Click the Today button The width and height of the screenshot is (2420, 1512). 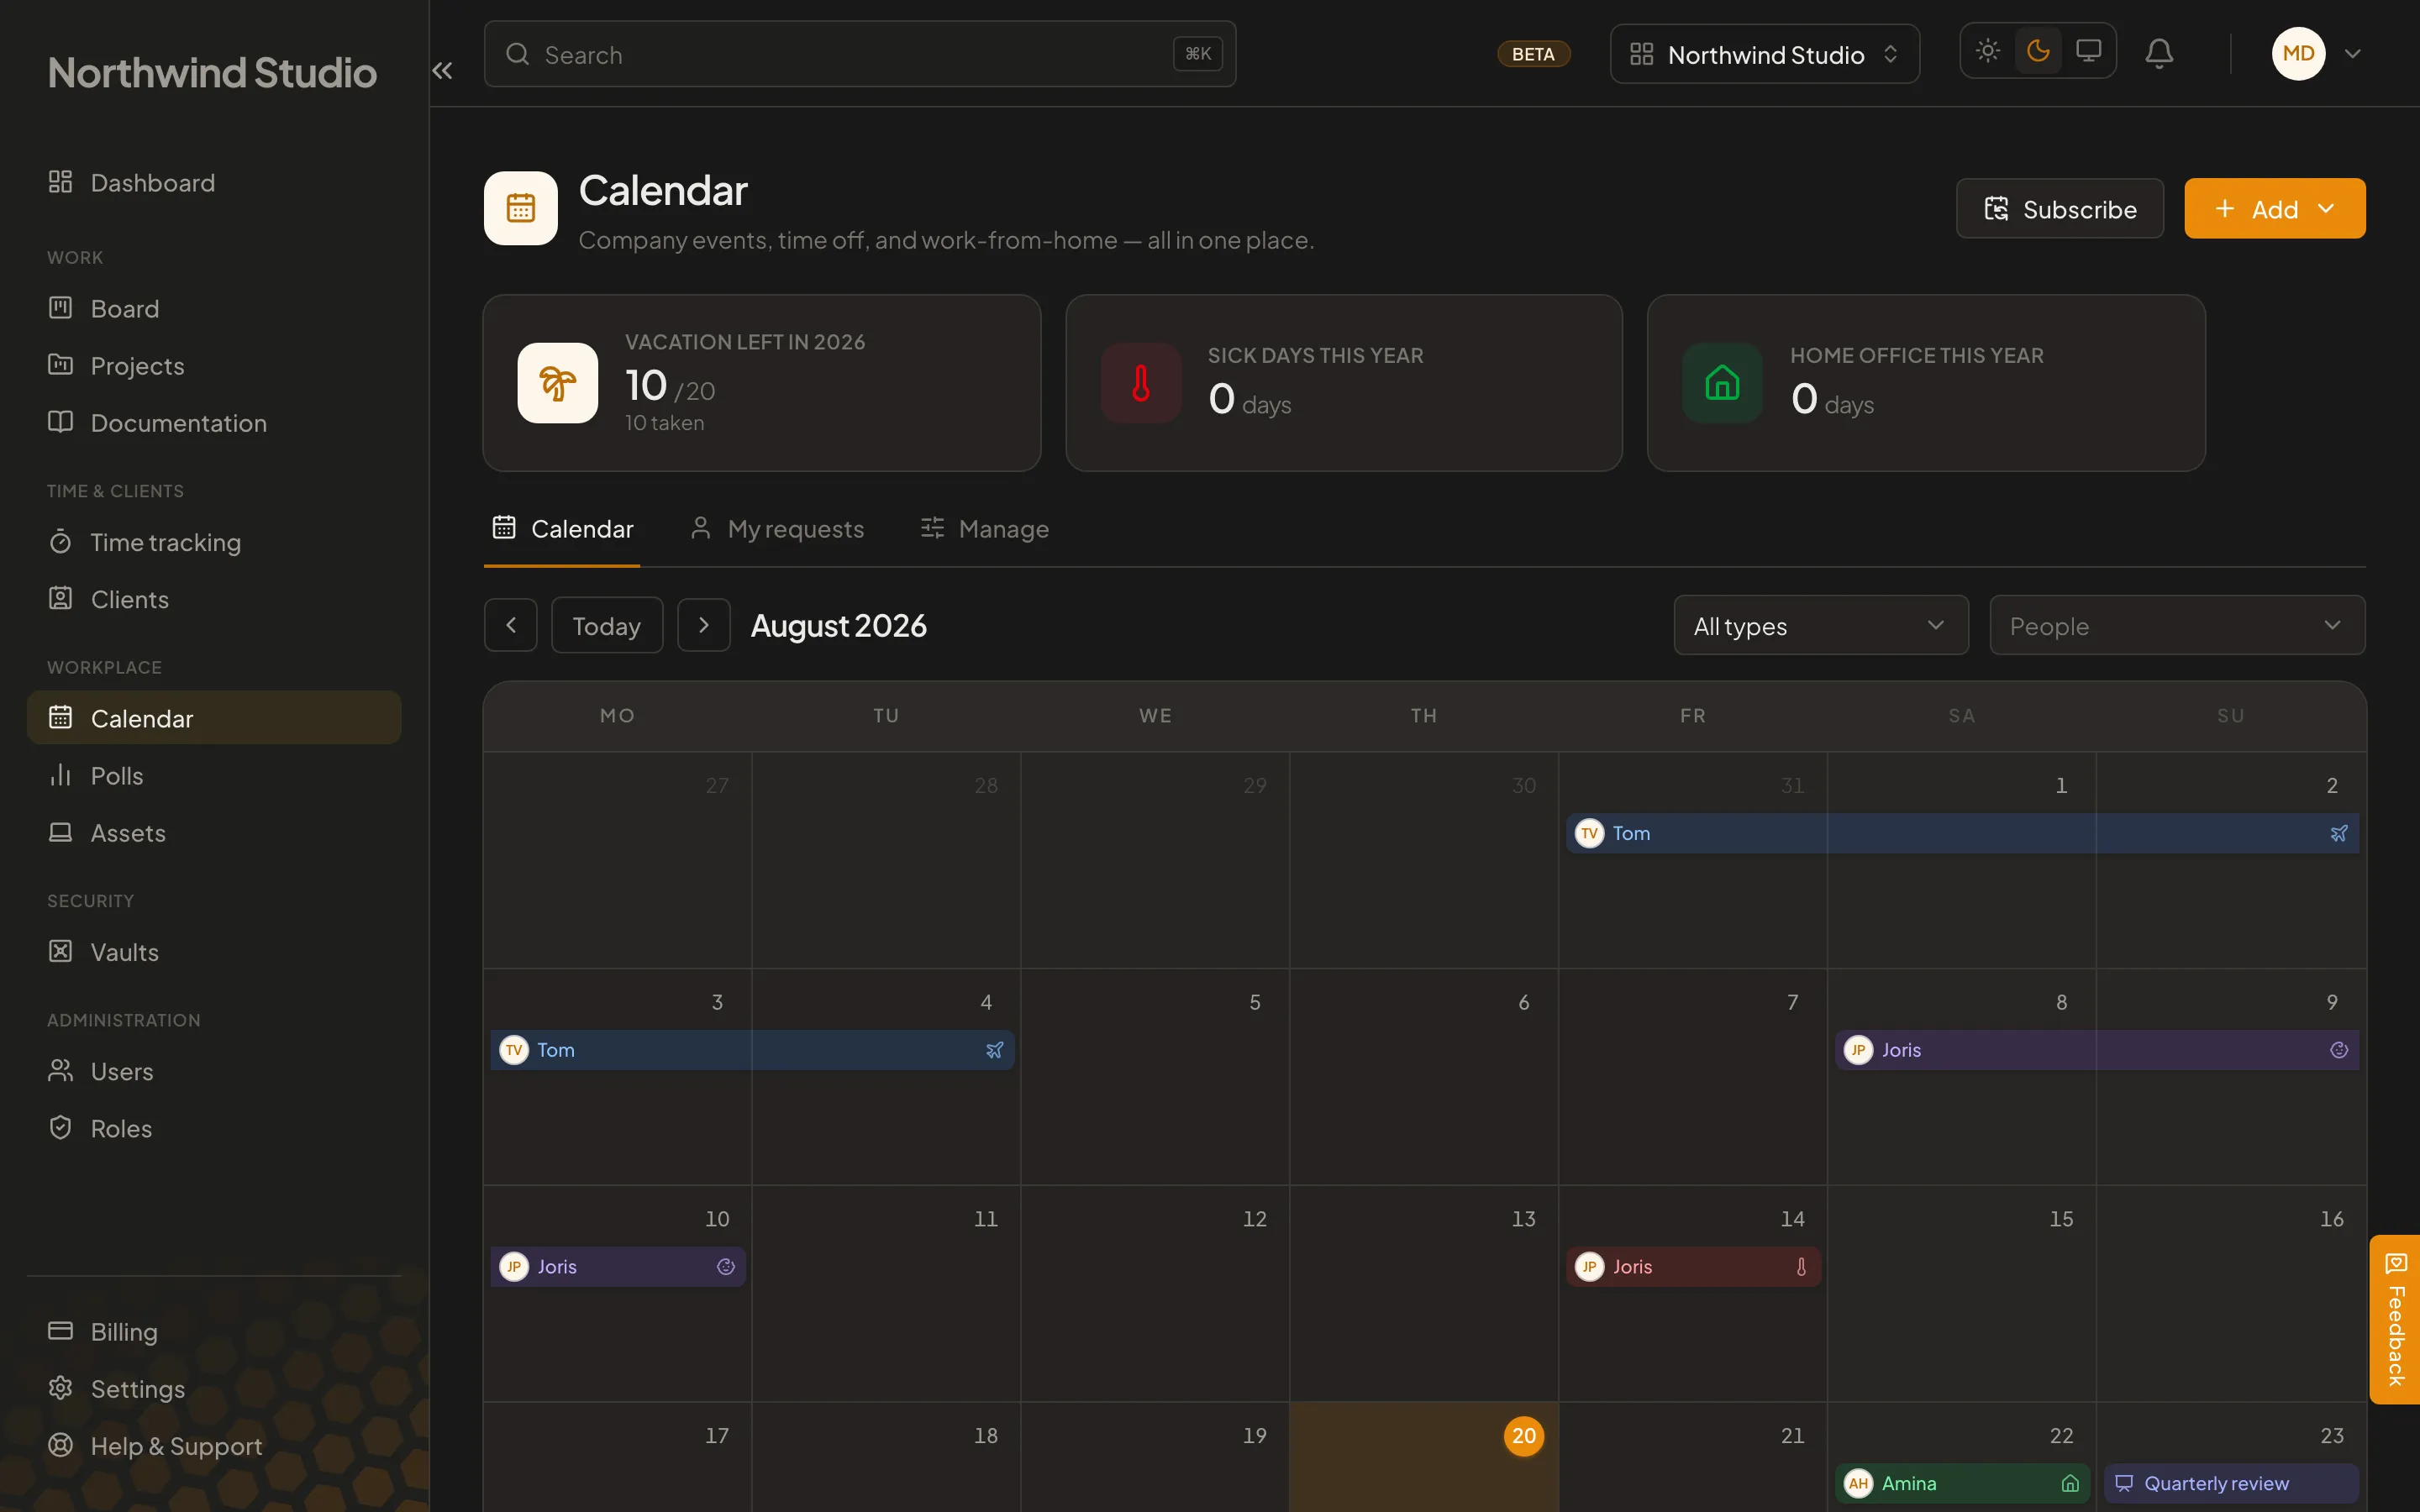(607, 626)
